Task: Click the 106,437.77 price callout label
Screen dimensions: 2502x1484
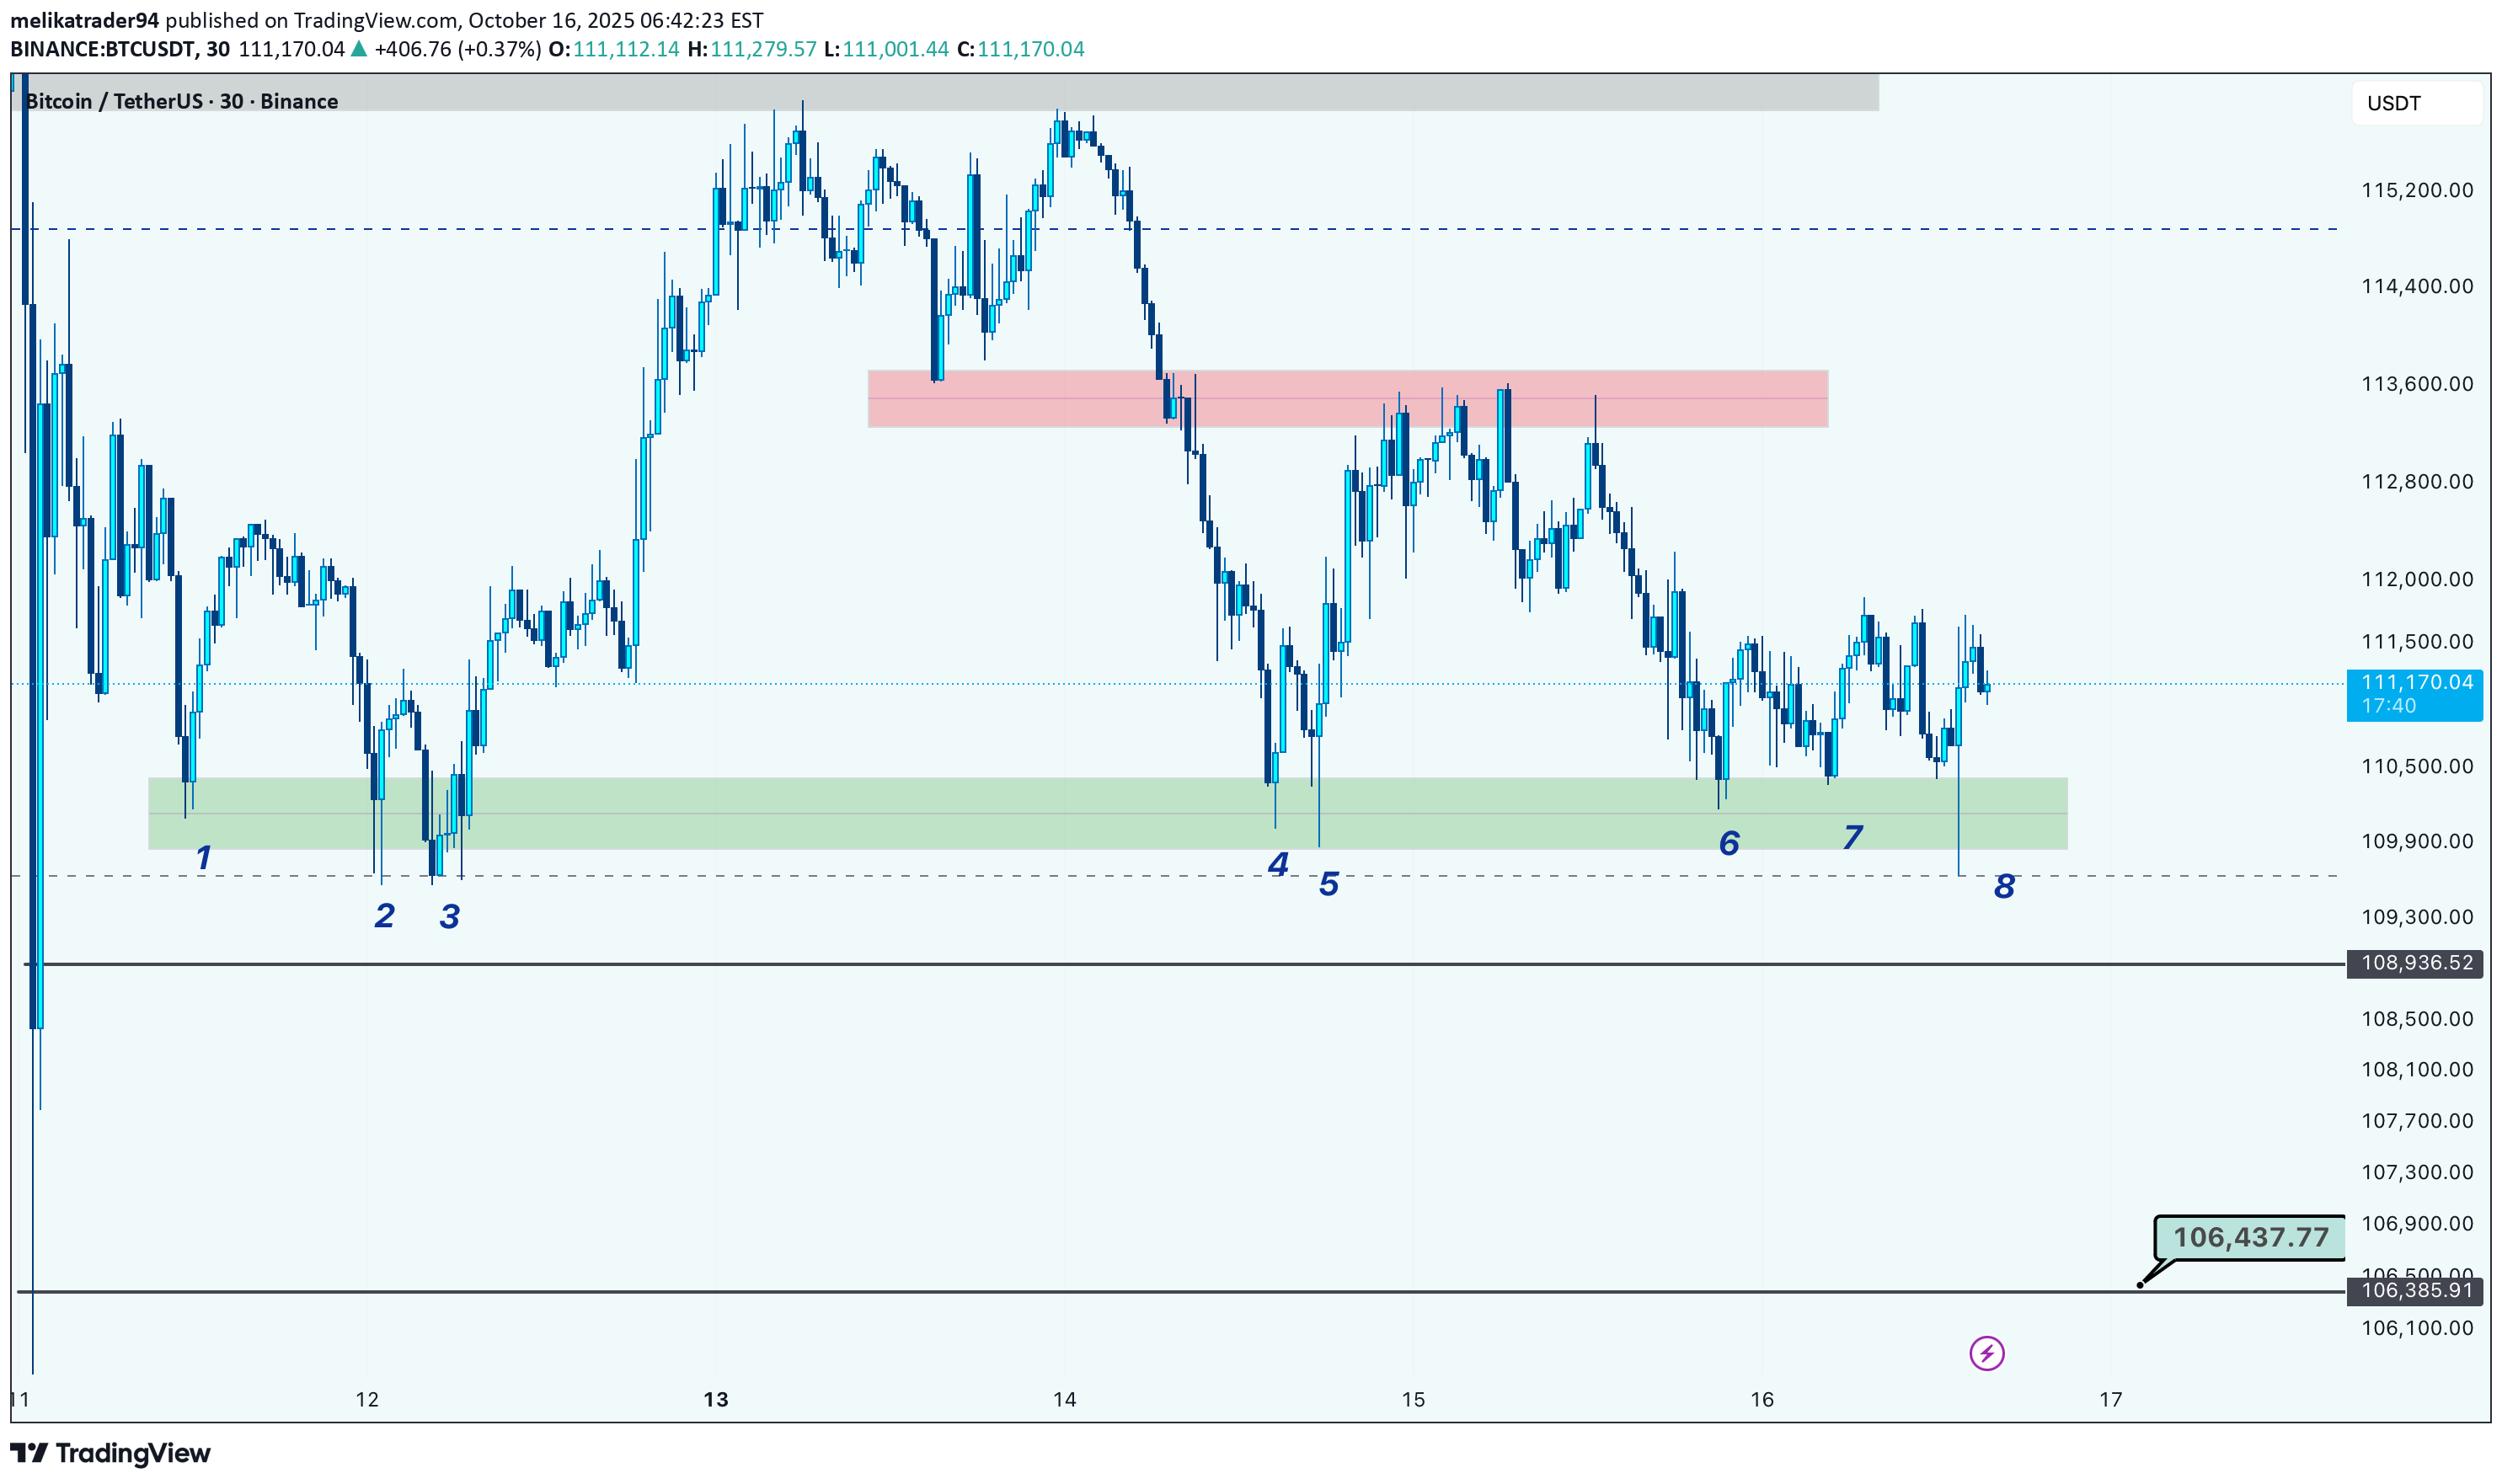Action: 2250,1237
